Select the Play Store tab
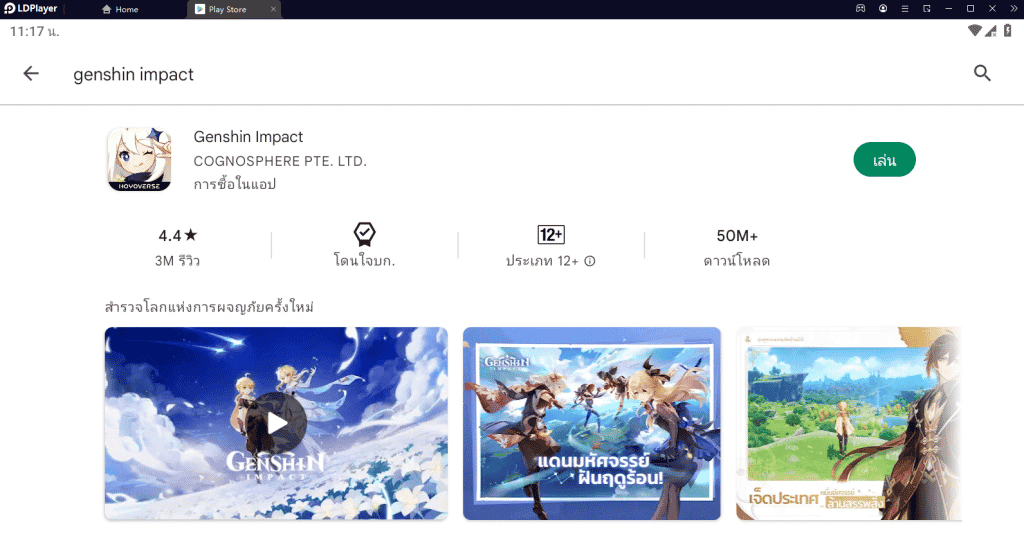The height and width of the screenshot is (547, 1024). 227,9
